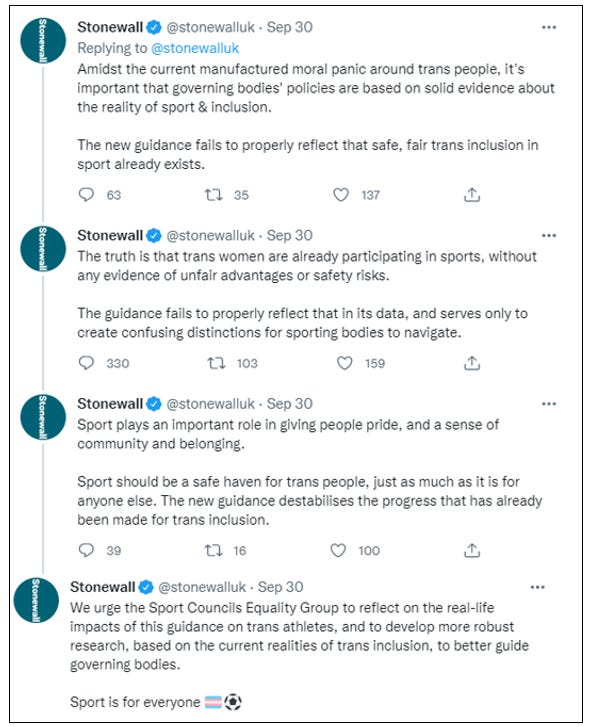
Task: Open more options on third tweet
Action: pyautogui.click(x=549, y=404)
